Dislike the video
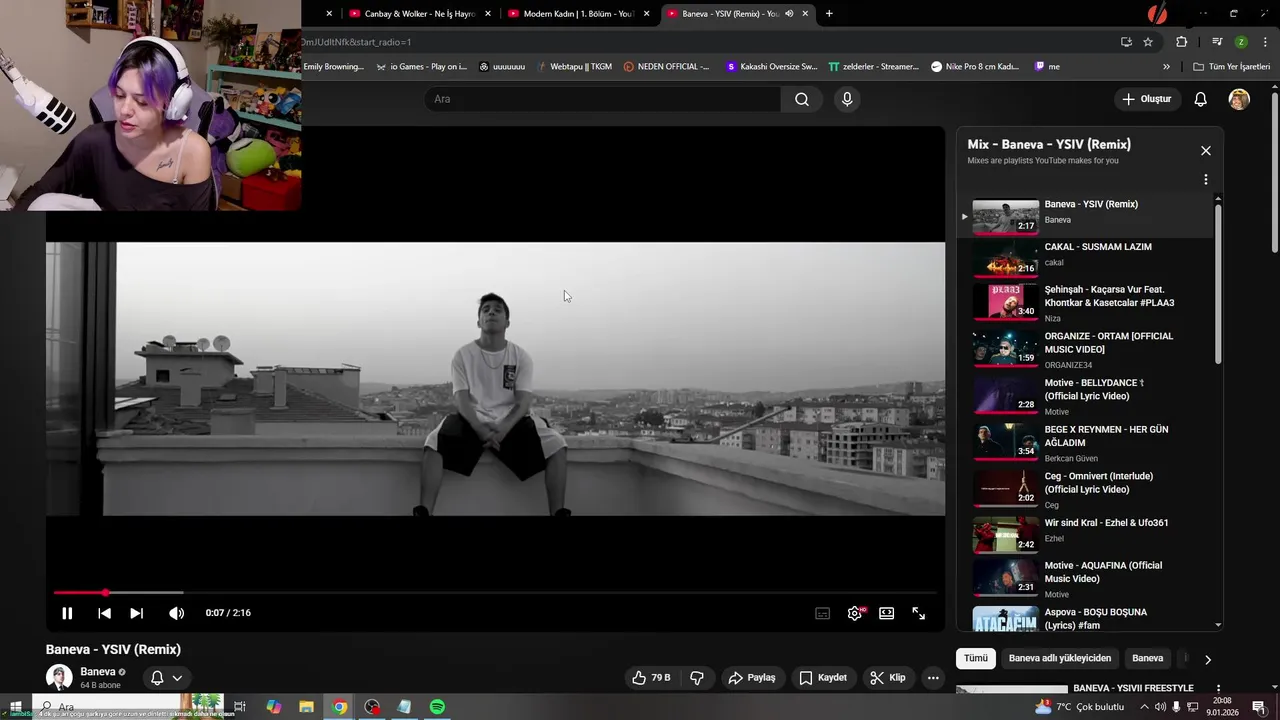1280x720 pixels. pos(697,678)
